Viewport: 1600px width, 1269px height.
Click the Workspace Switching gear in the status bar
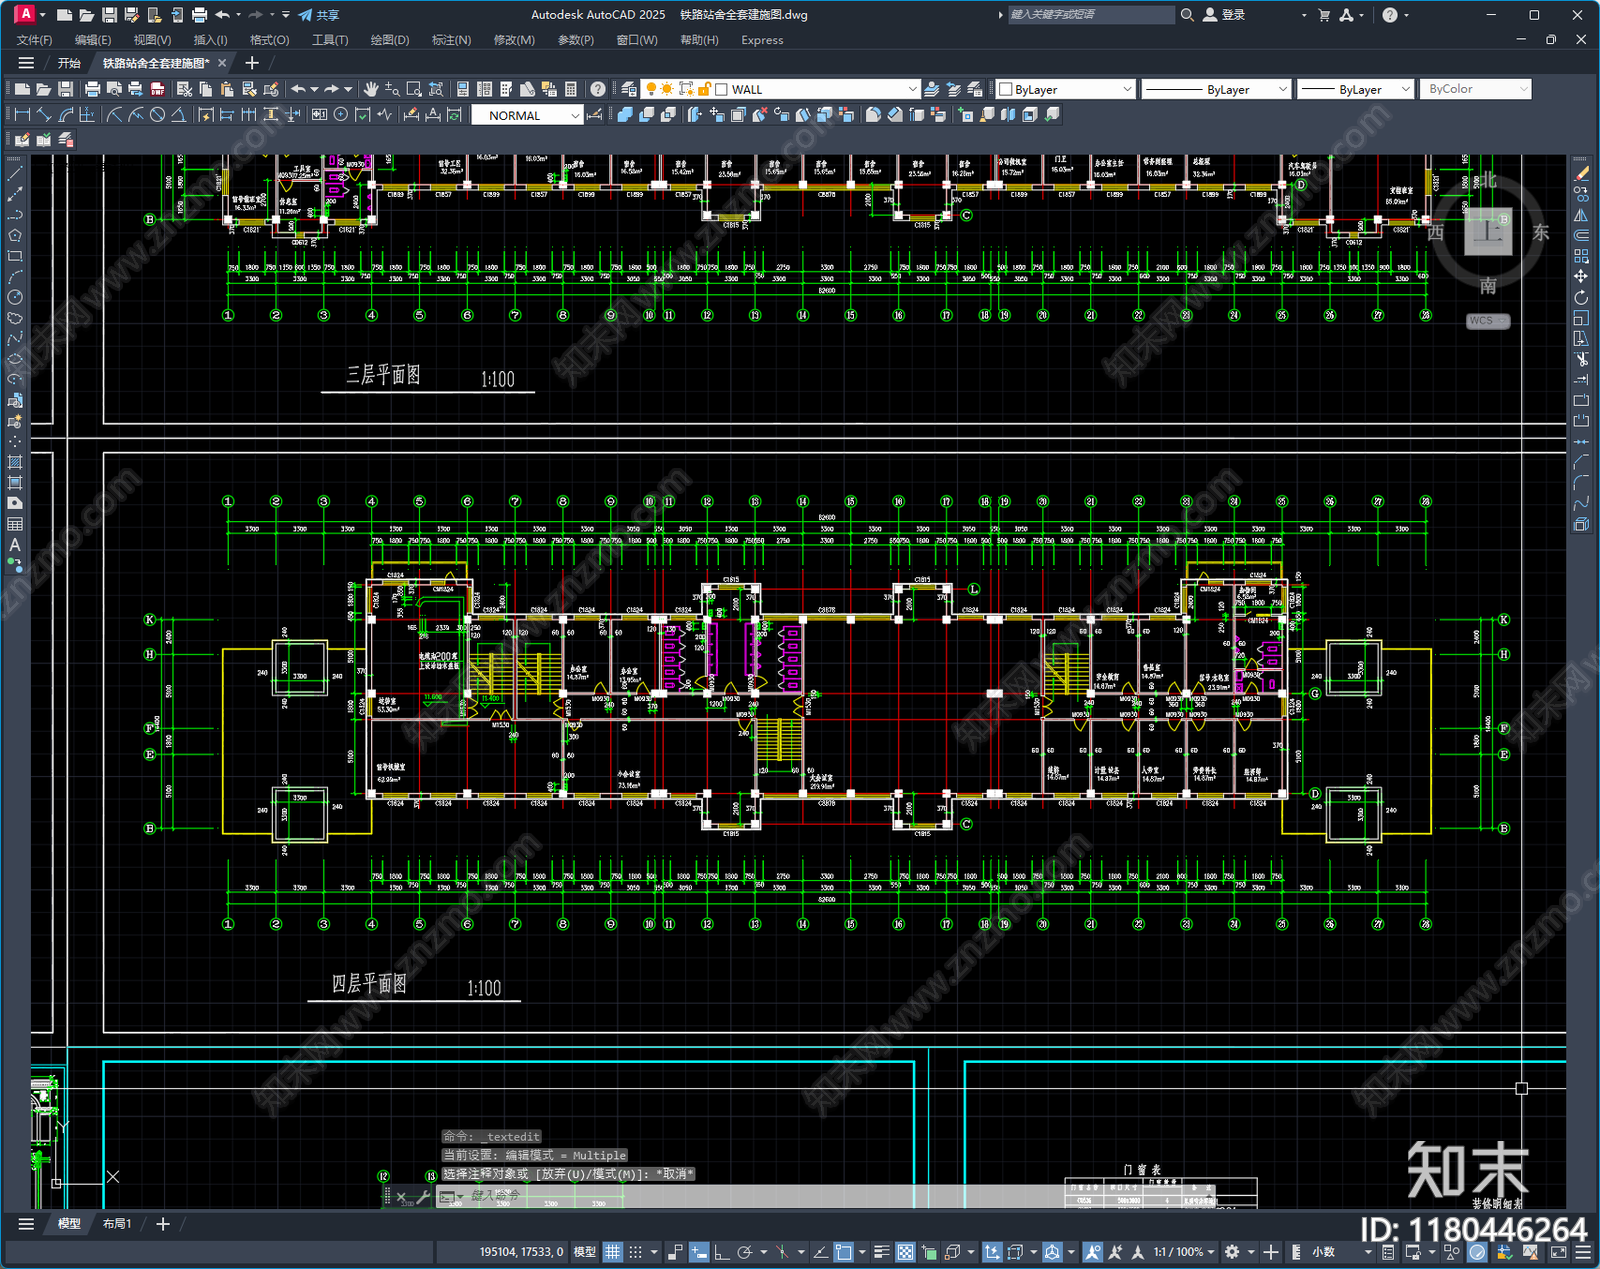[1232, 1252]
